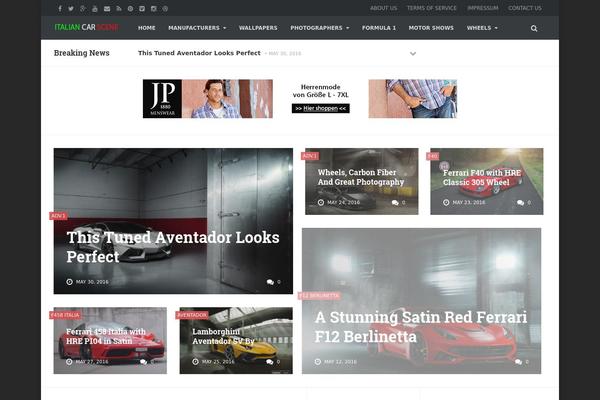Open the Motor Shows menu item
This screenshot has width=600, height=400.
[x=431, y=28]
